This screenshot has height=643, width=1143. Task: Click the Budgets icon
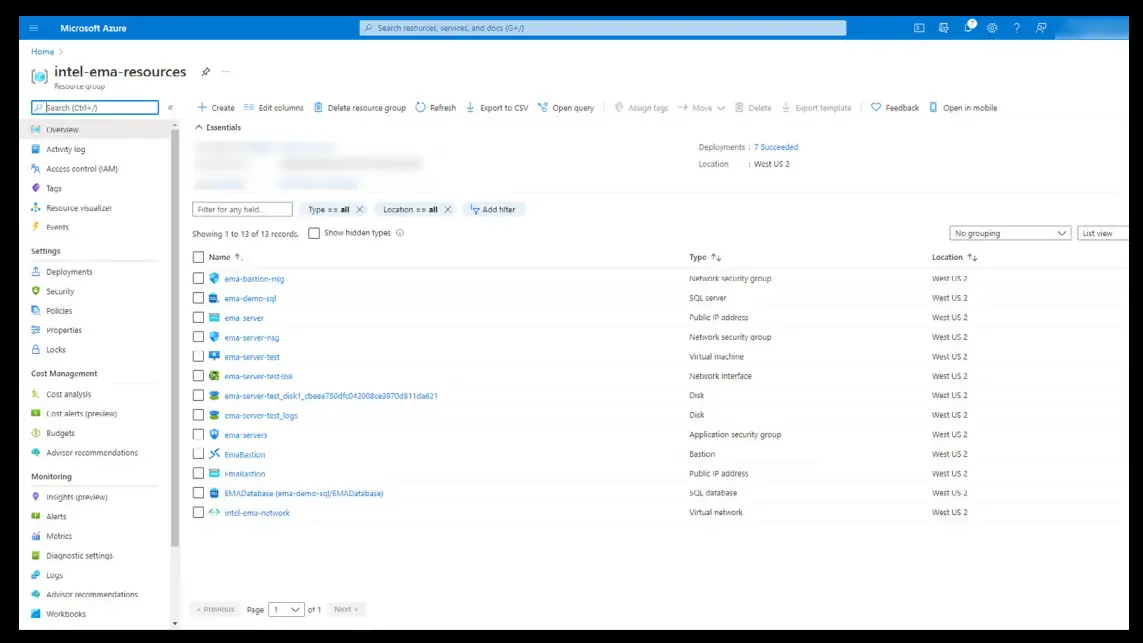36,433
